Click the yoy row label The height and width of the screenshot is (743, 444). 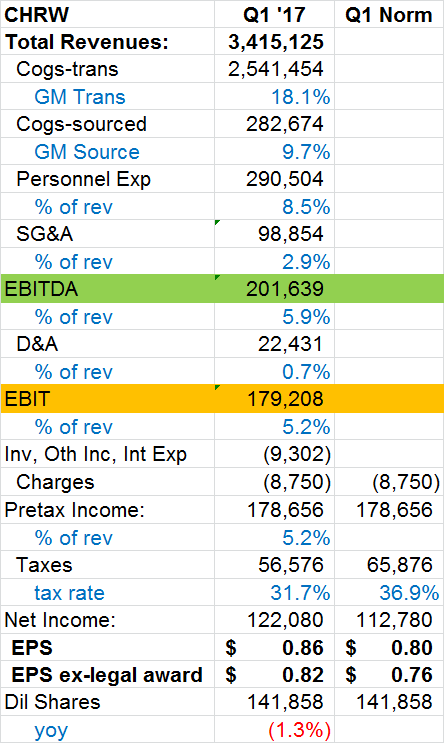51,731
